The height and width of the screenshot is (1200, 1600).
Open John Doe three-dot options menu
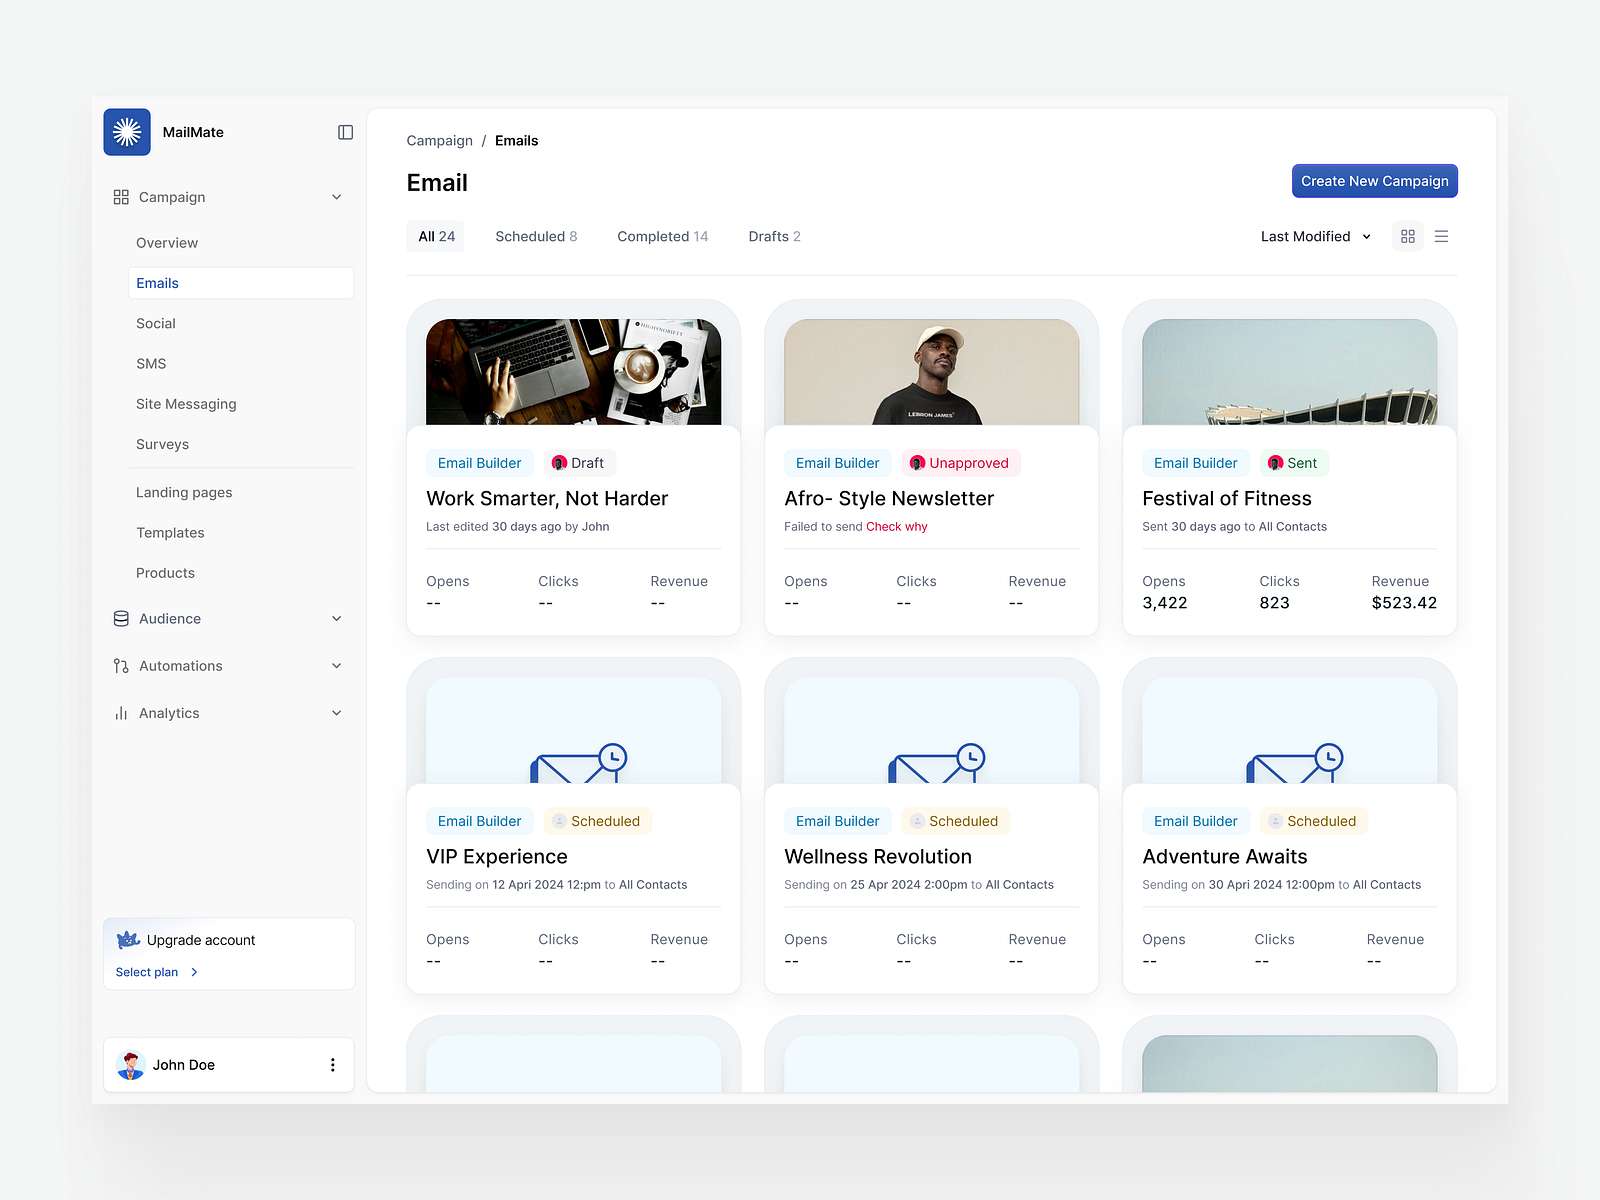click(333, 1065)
